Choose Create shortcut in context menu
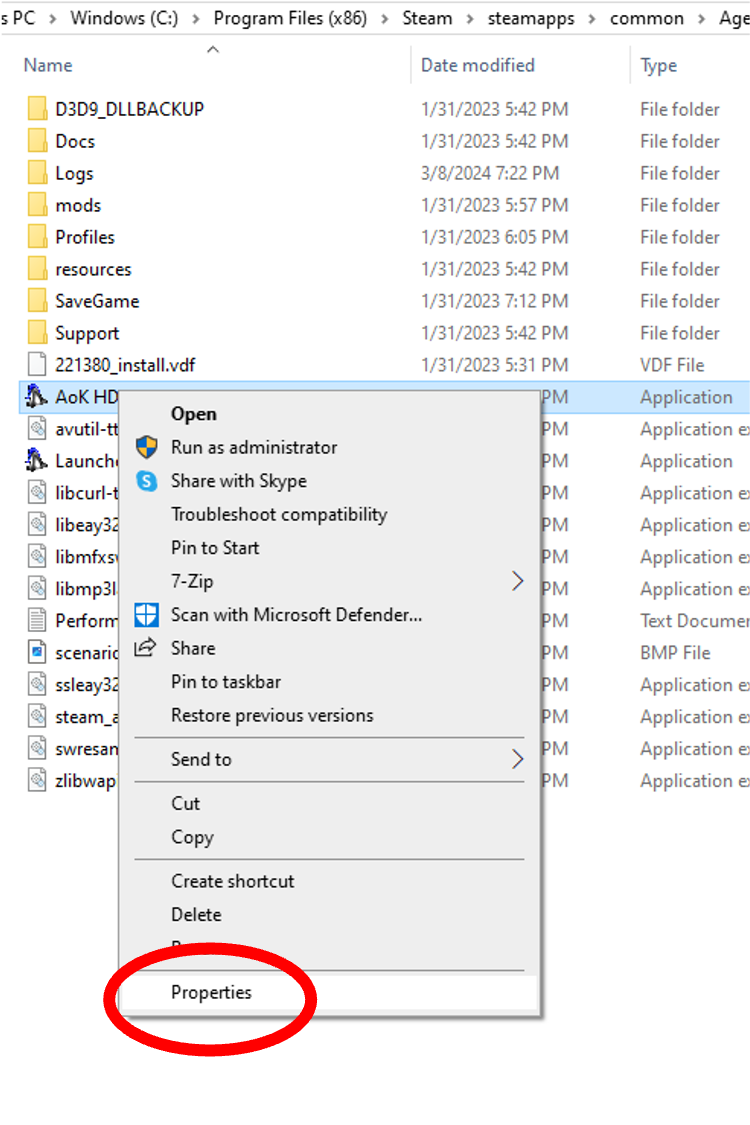 tap(232, 881)
